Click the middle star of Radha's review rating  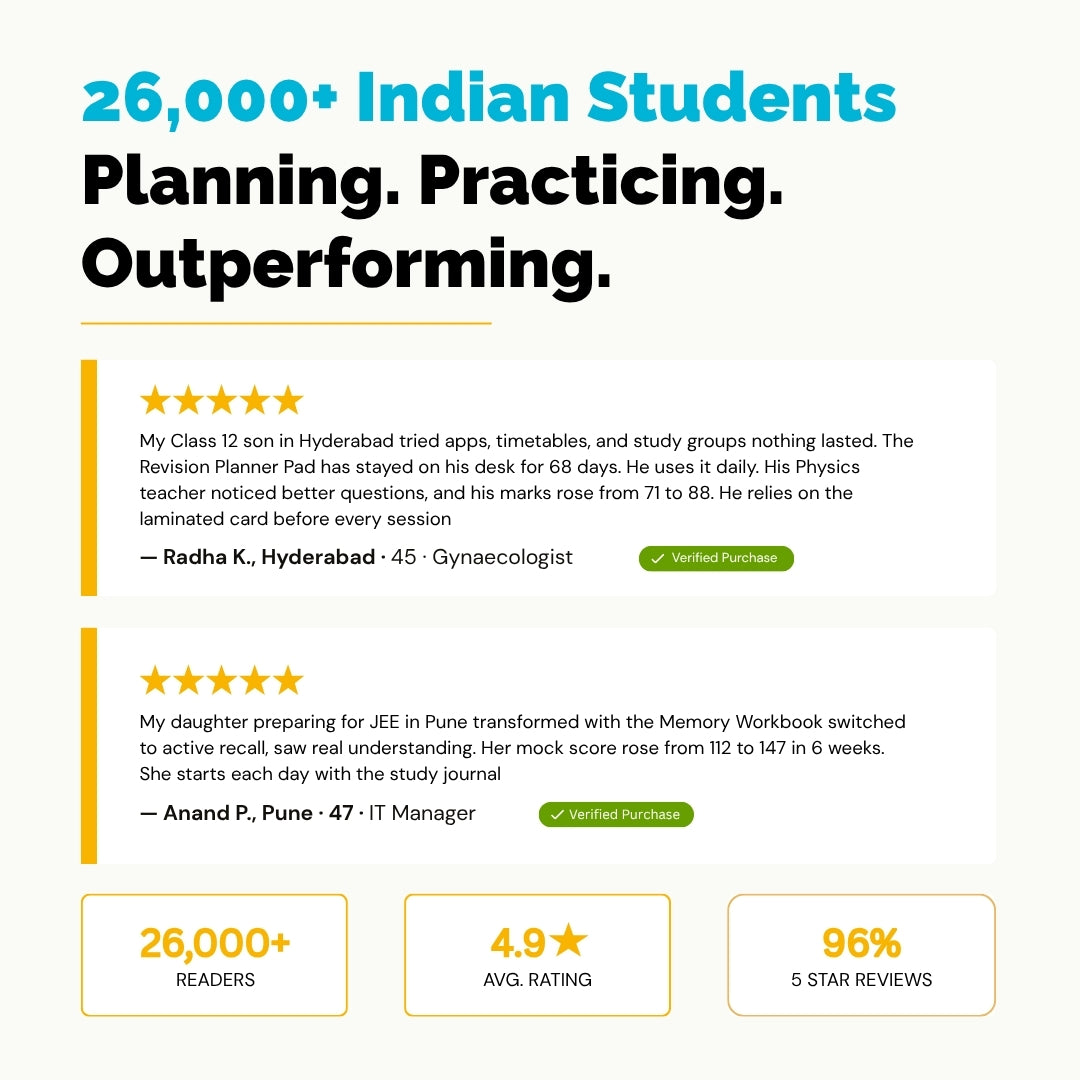point(221,401)
